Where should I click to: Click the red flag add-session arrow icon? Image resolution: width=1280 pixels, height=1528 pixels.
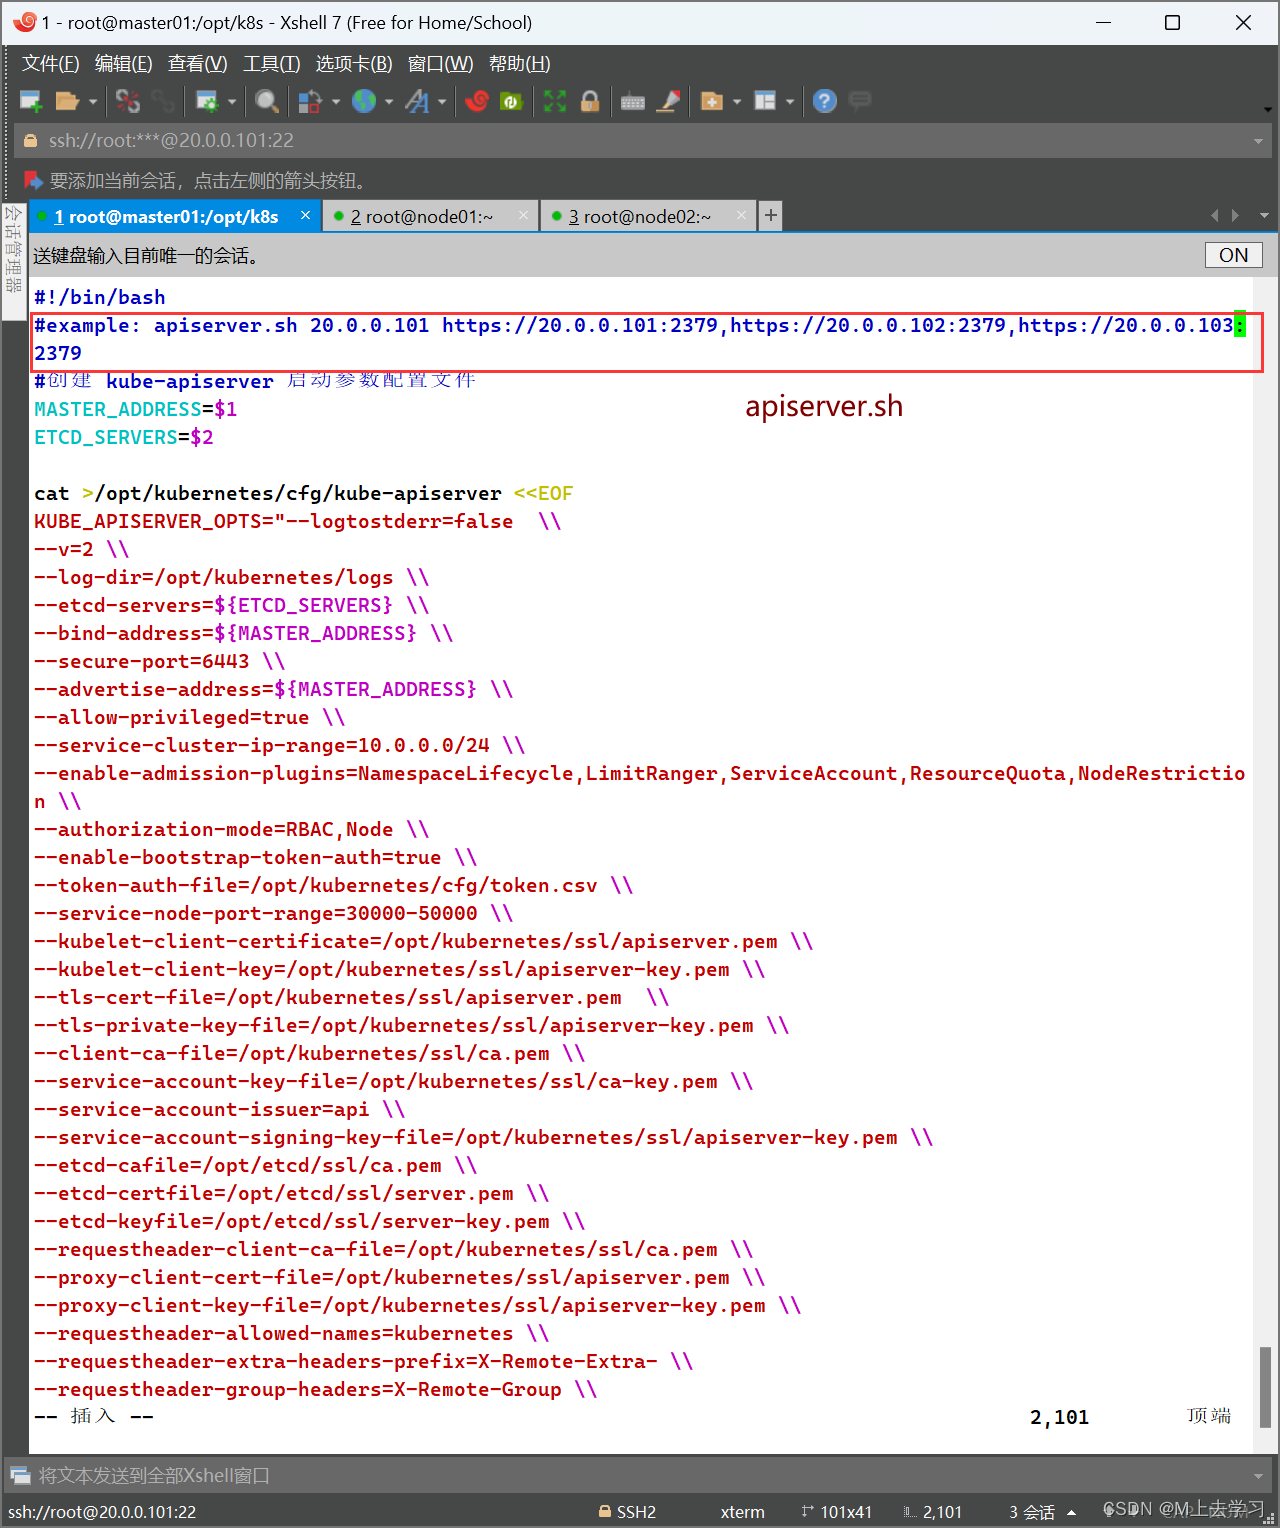click(33, 180)
